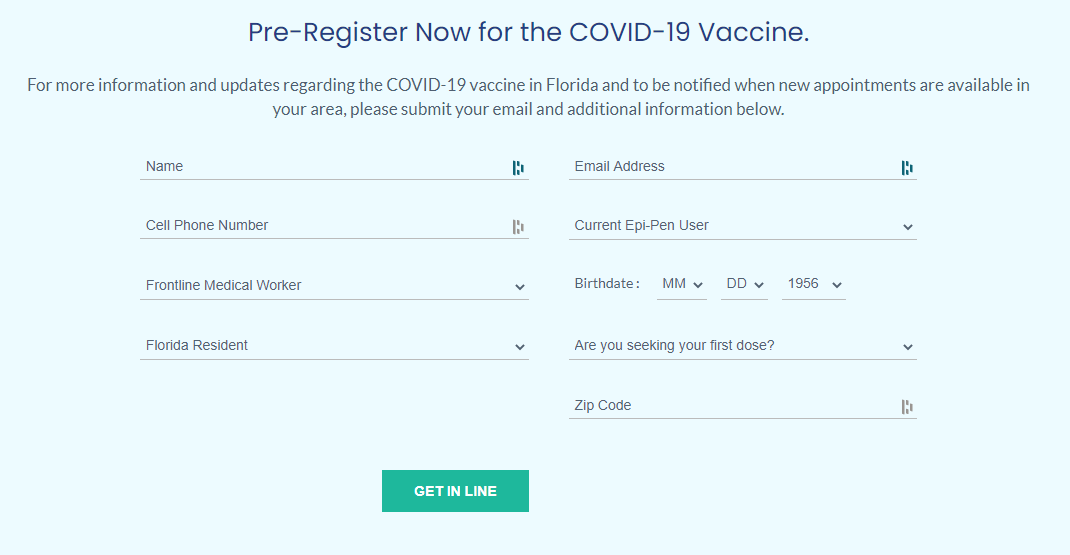Open the Current Epi-Pen User dropdown
Image resolution: width=1070 pixels, height=555 pixels.
coord(742,226)
